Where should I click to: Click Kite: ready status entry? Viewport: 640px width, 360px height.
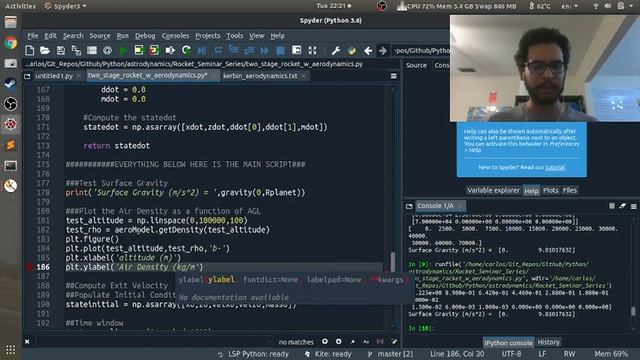coord(328,354)
